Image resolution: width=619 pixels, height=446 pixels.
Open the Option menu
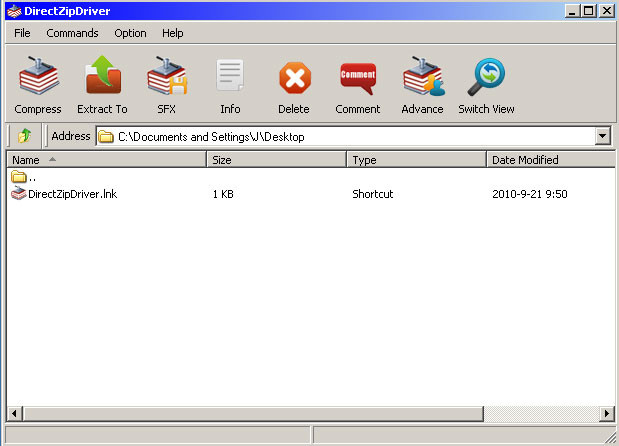click(130, 33)
